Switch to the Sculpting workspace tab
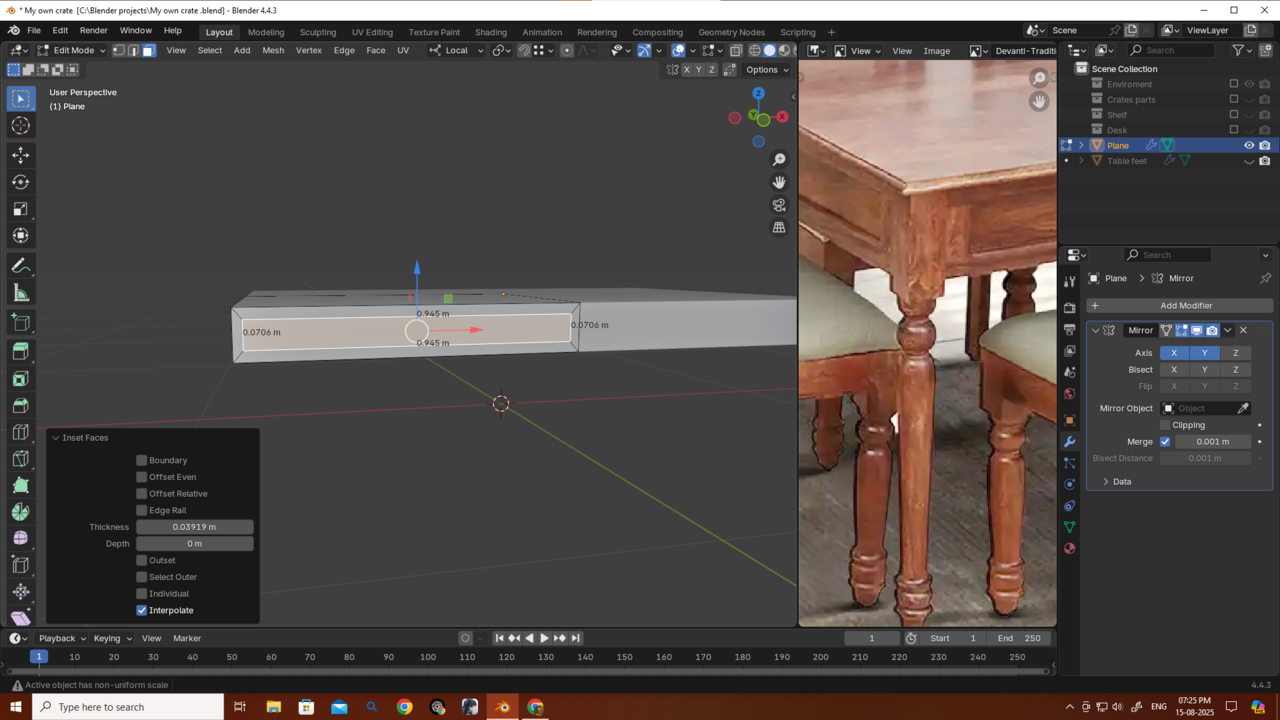 317,32
